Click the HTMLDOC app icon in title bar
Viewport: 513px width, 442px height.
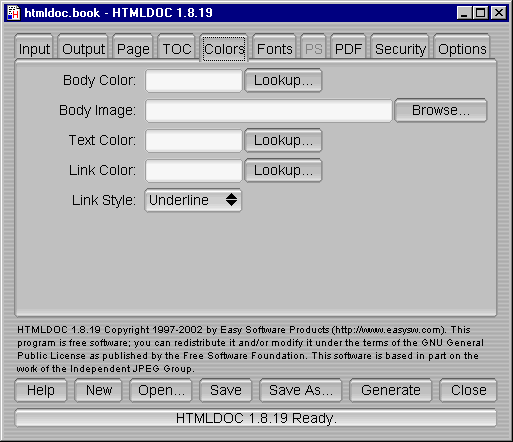pyautogui.click(x=13, y=13)
